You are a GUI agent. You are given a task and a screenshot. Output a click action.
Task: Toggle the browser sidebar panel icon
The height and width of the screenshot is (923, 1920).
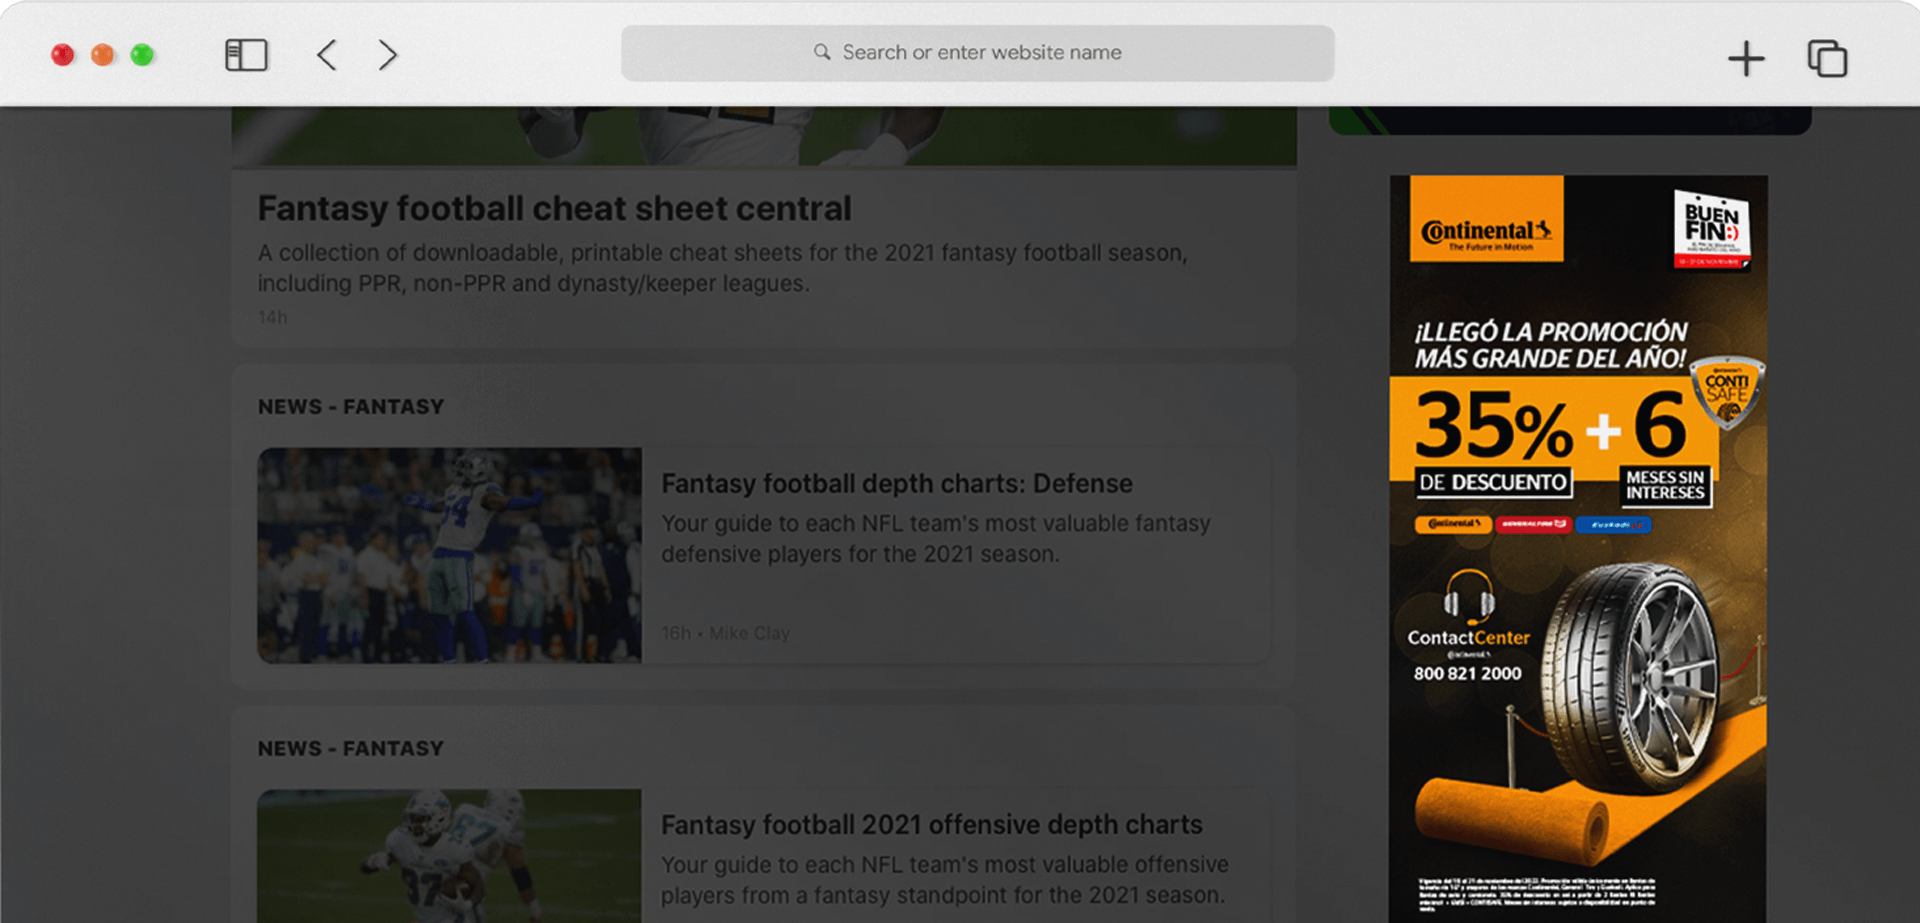(x=246, y=55)
